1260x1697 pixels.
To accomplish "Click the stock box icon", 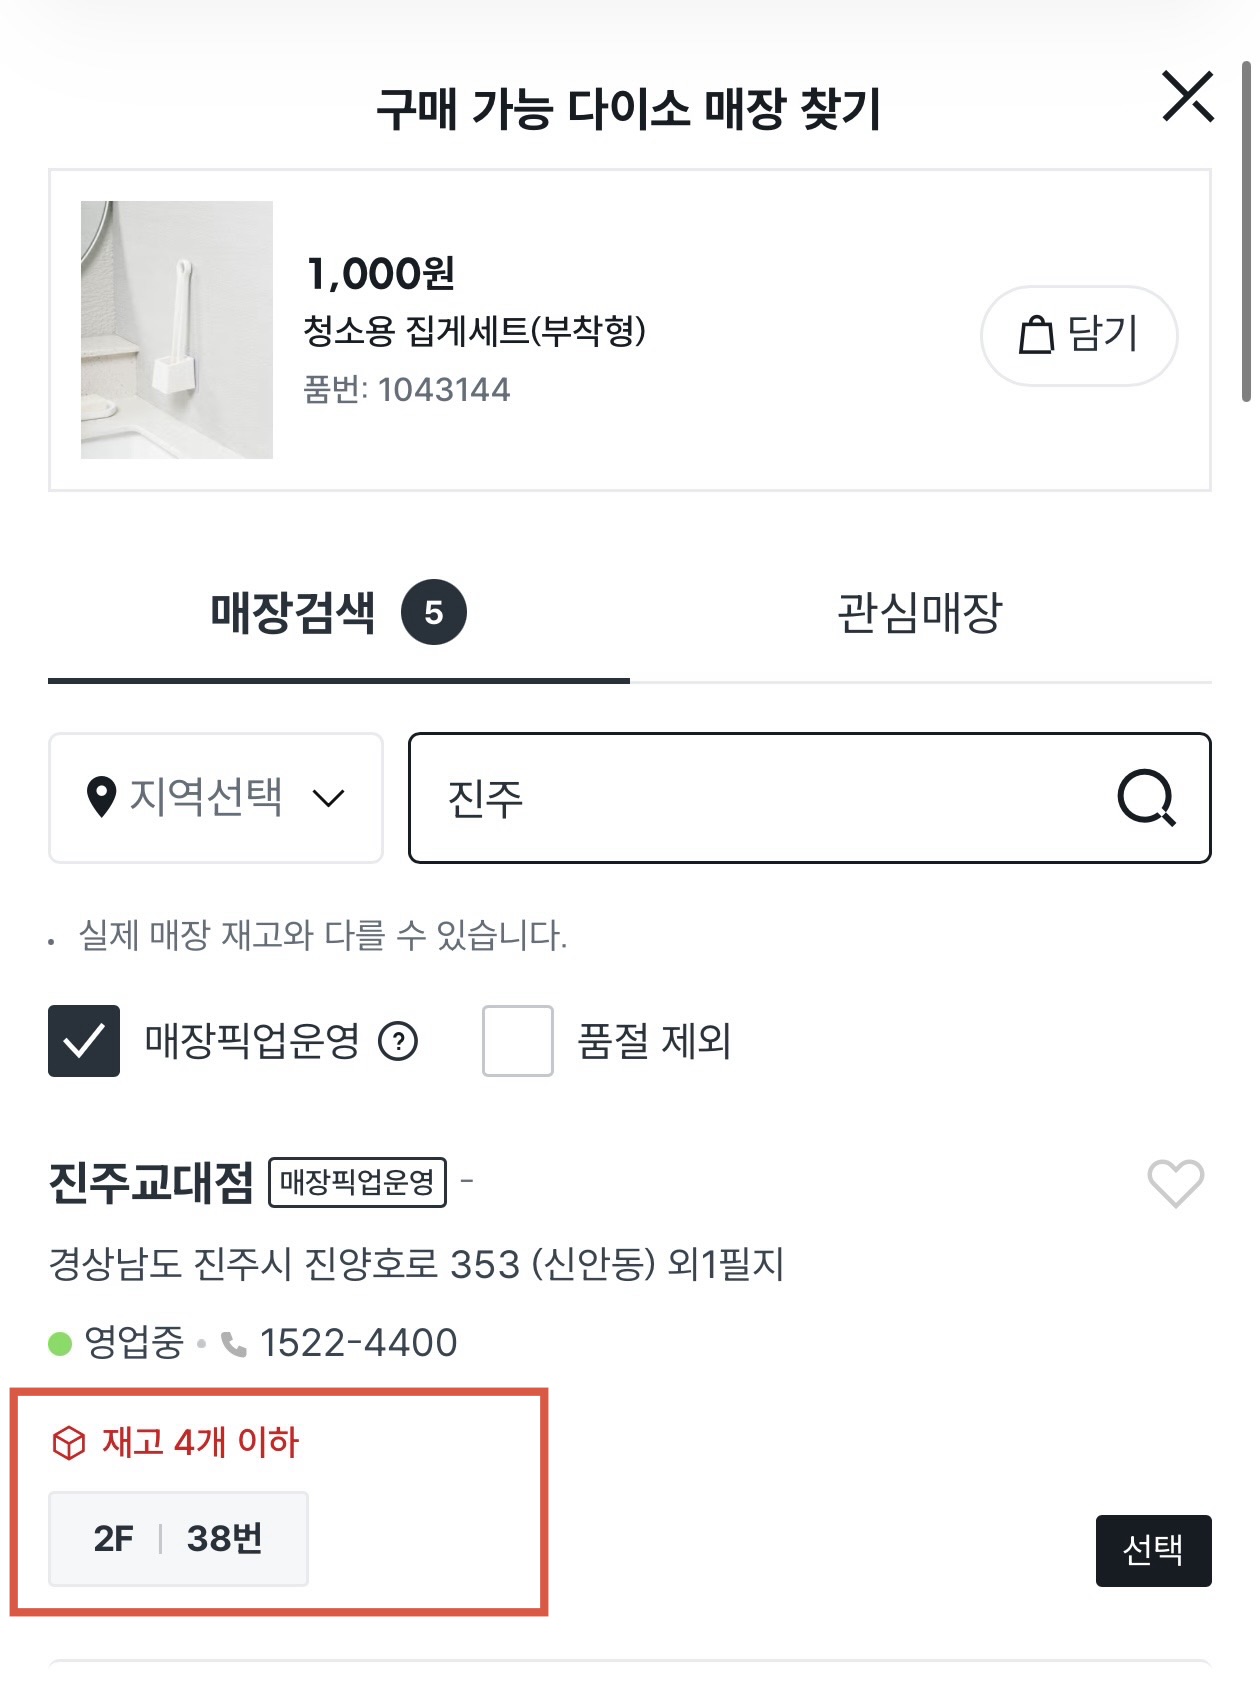I will 69,1443.
